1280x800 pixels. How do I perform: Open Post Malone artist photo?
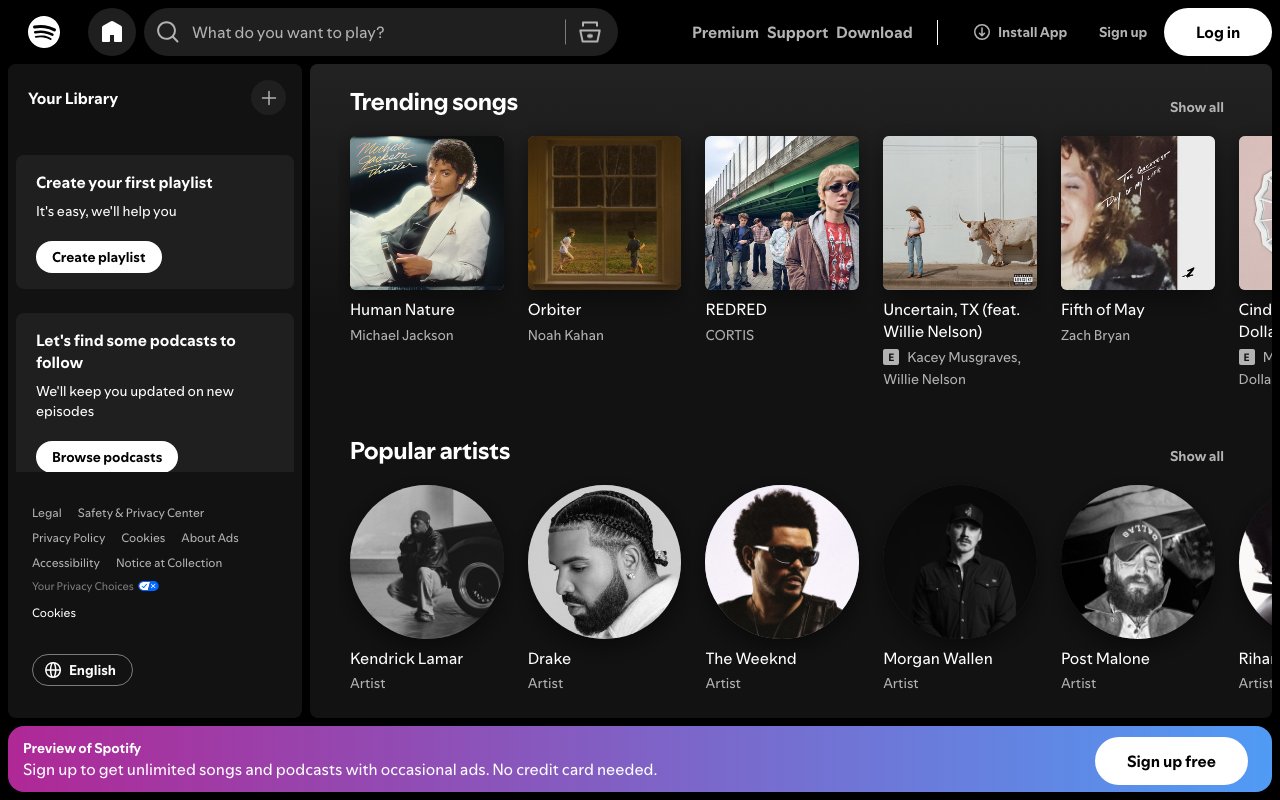(x=1138, y=562)
